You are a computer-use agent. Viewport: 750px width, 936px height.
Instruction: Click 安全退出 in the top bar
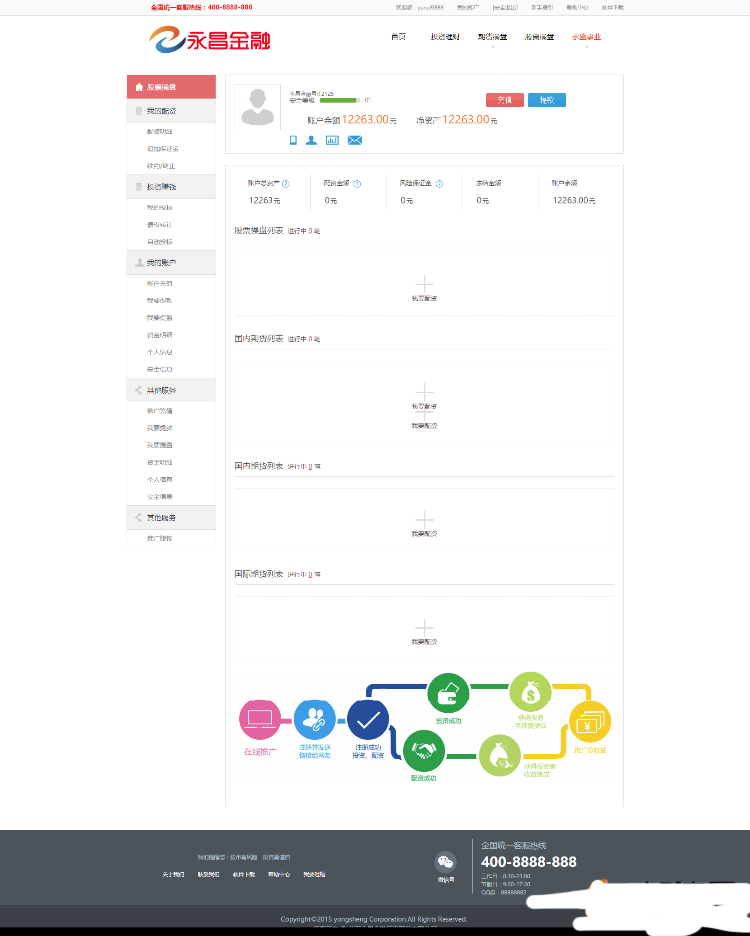505,7
